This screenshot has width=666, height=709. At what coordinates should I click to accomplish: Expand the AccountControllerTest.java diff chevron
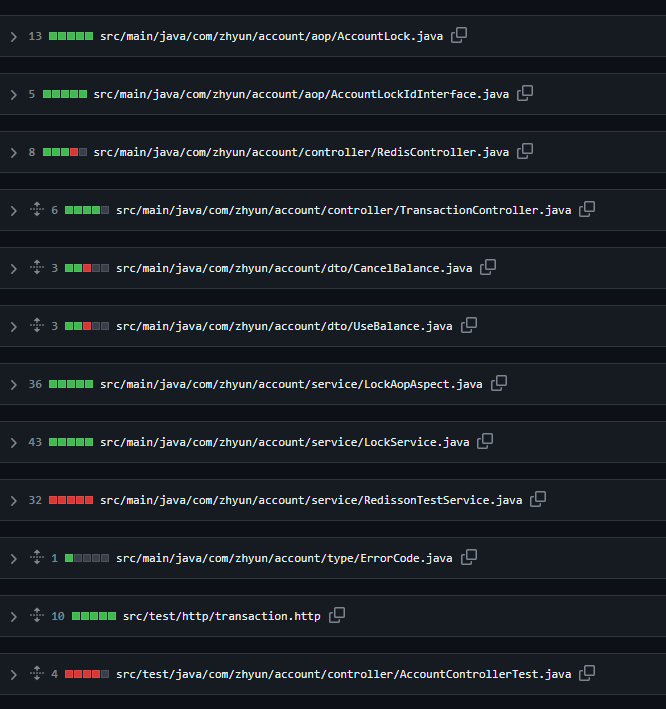tap(14, 675)
